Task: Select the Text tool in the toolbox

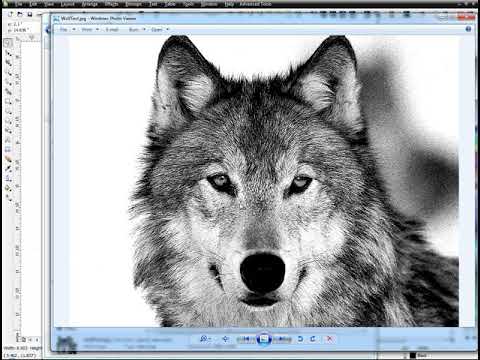Action: tap(8, 140)
